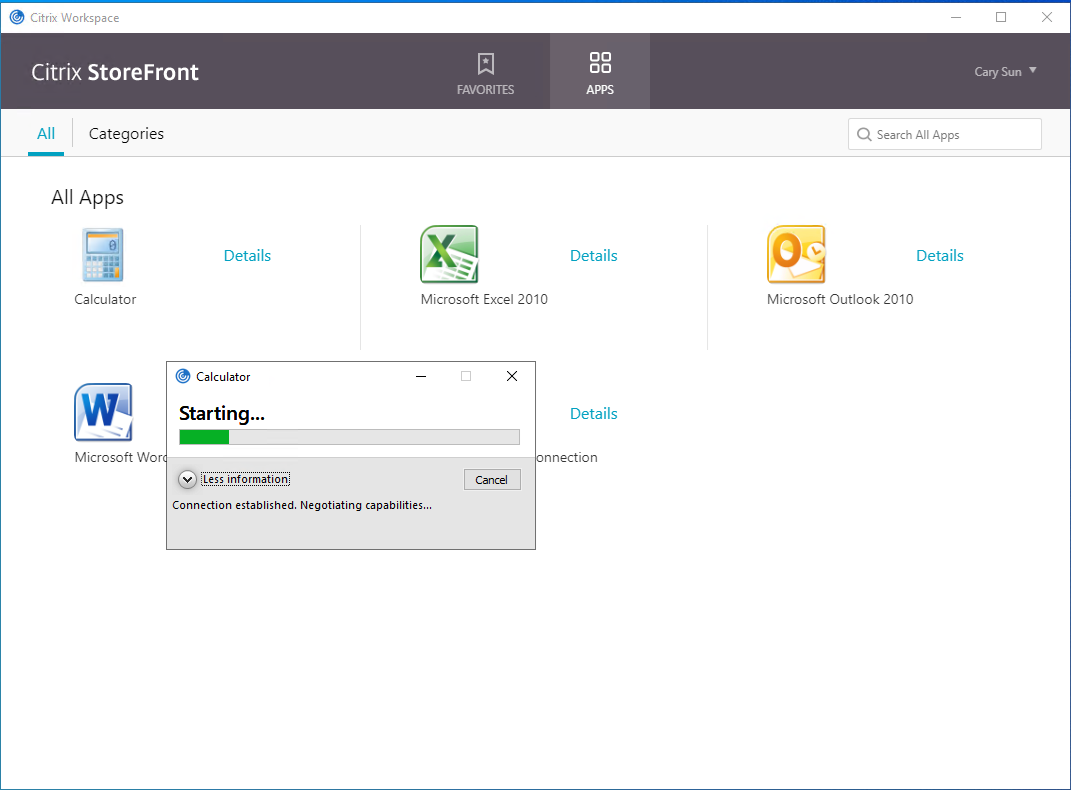
Task: Close the Calculator starting dialog
Action: (512, 376)
